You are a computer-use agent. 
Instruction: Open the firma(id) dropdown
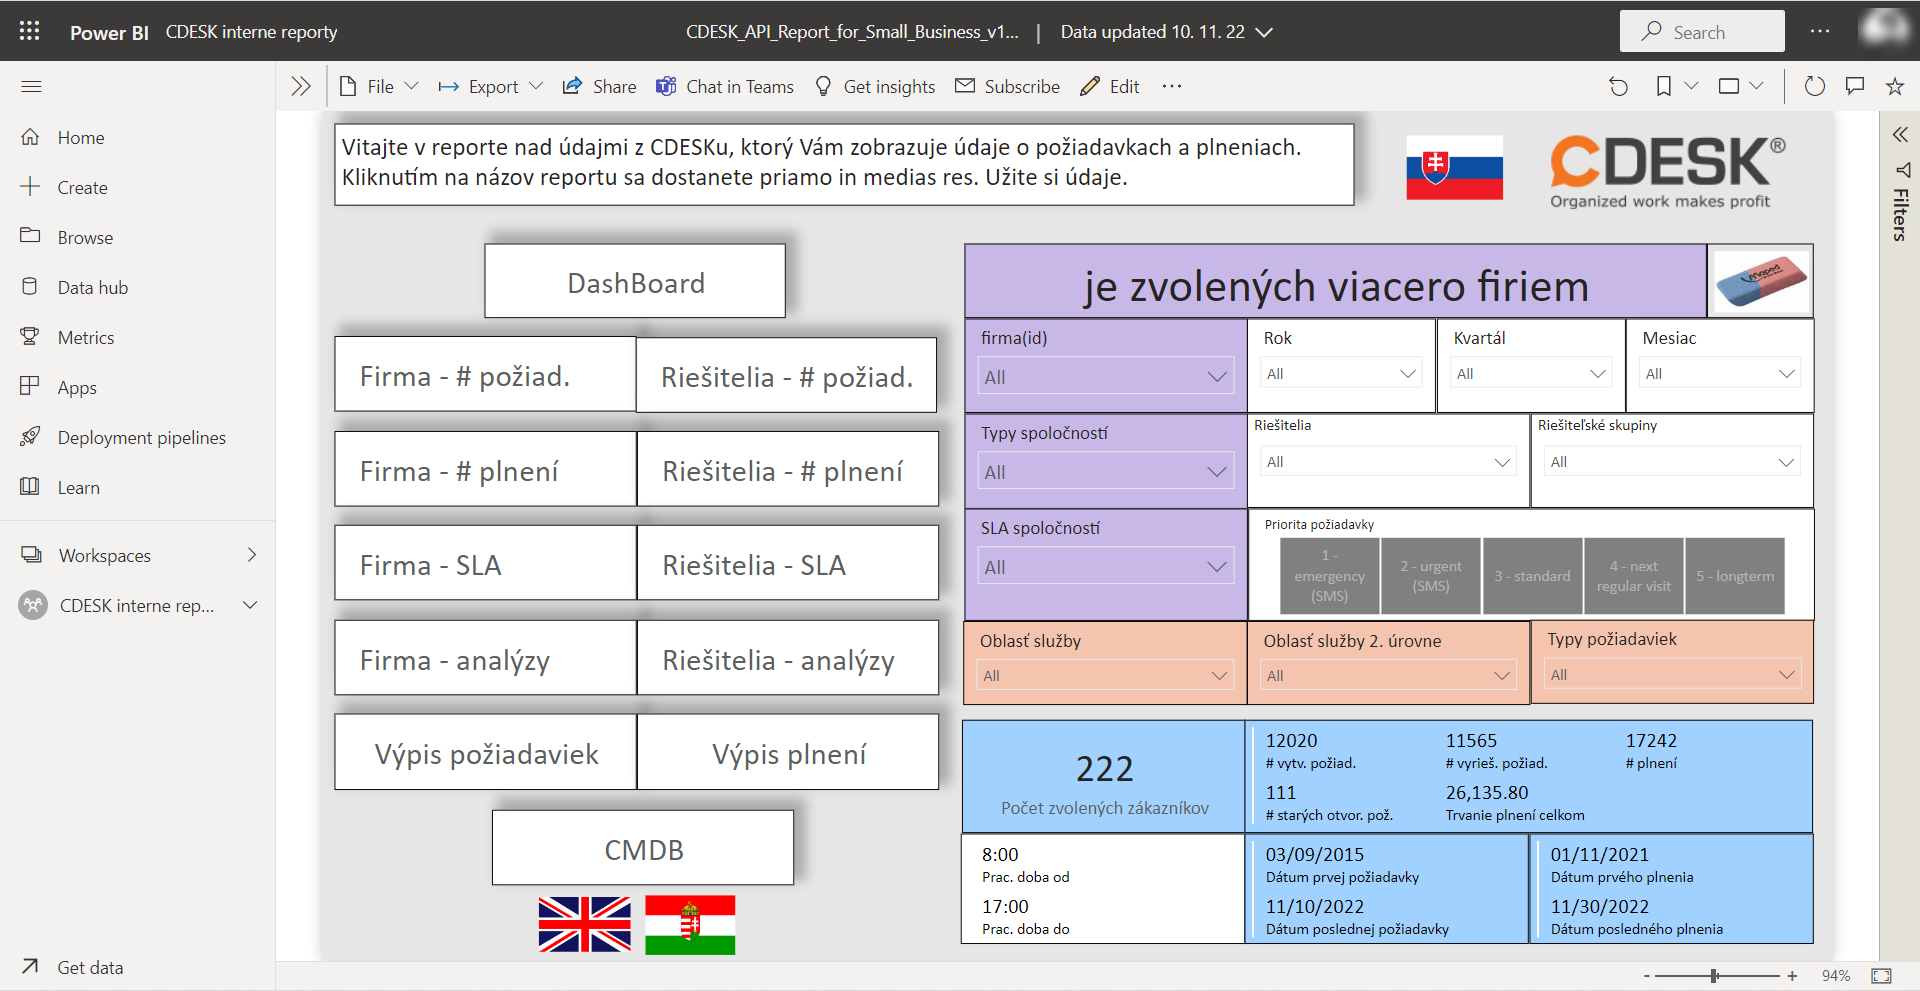coord(1105,377)
